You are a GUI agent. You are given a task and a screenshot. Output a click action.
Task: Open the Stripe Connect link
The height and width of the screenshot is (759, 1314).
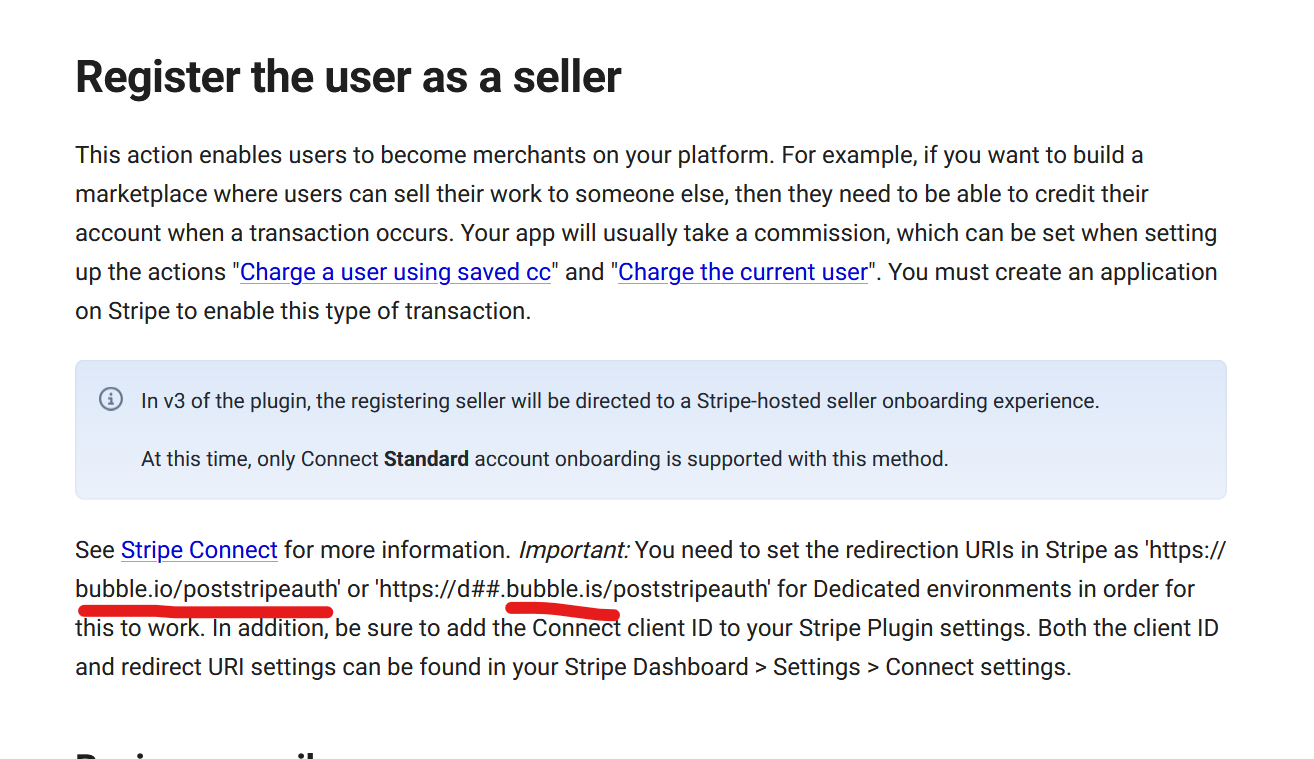click(199, 550)
